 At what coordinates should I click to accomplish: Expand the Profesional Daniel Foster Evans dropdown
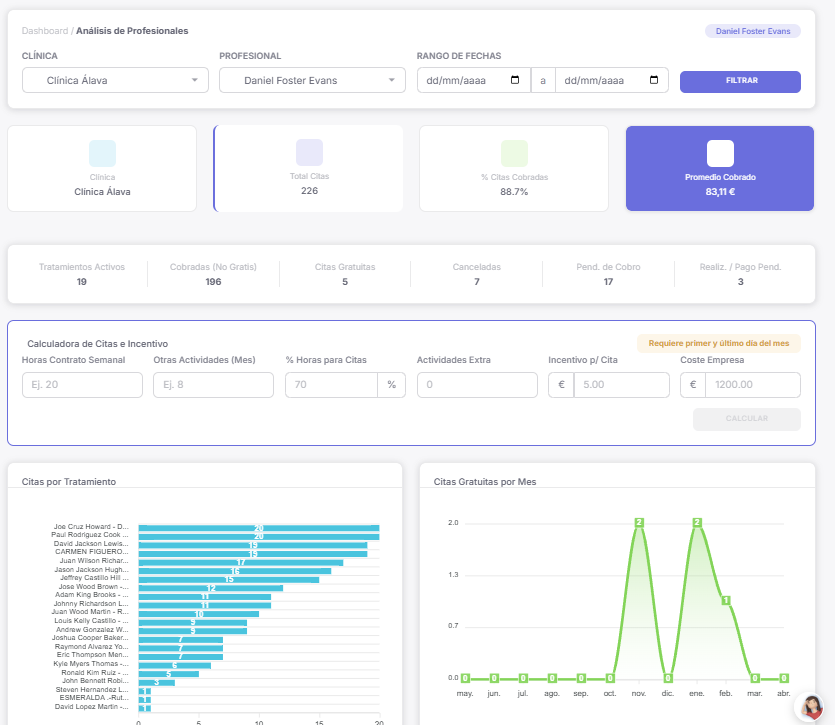[x=311, y=81]
